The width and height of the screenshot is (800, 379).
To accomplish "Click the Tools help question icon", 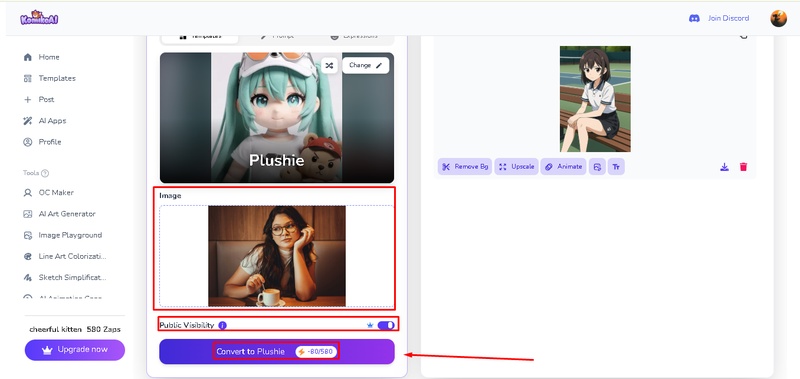I will click(x=45, y=173).
